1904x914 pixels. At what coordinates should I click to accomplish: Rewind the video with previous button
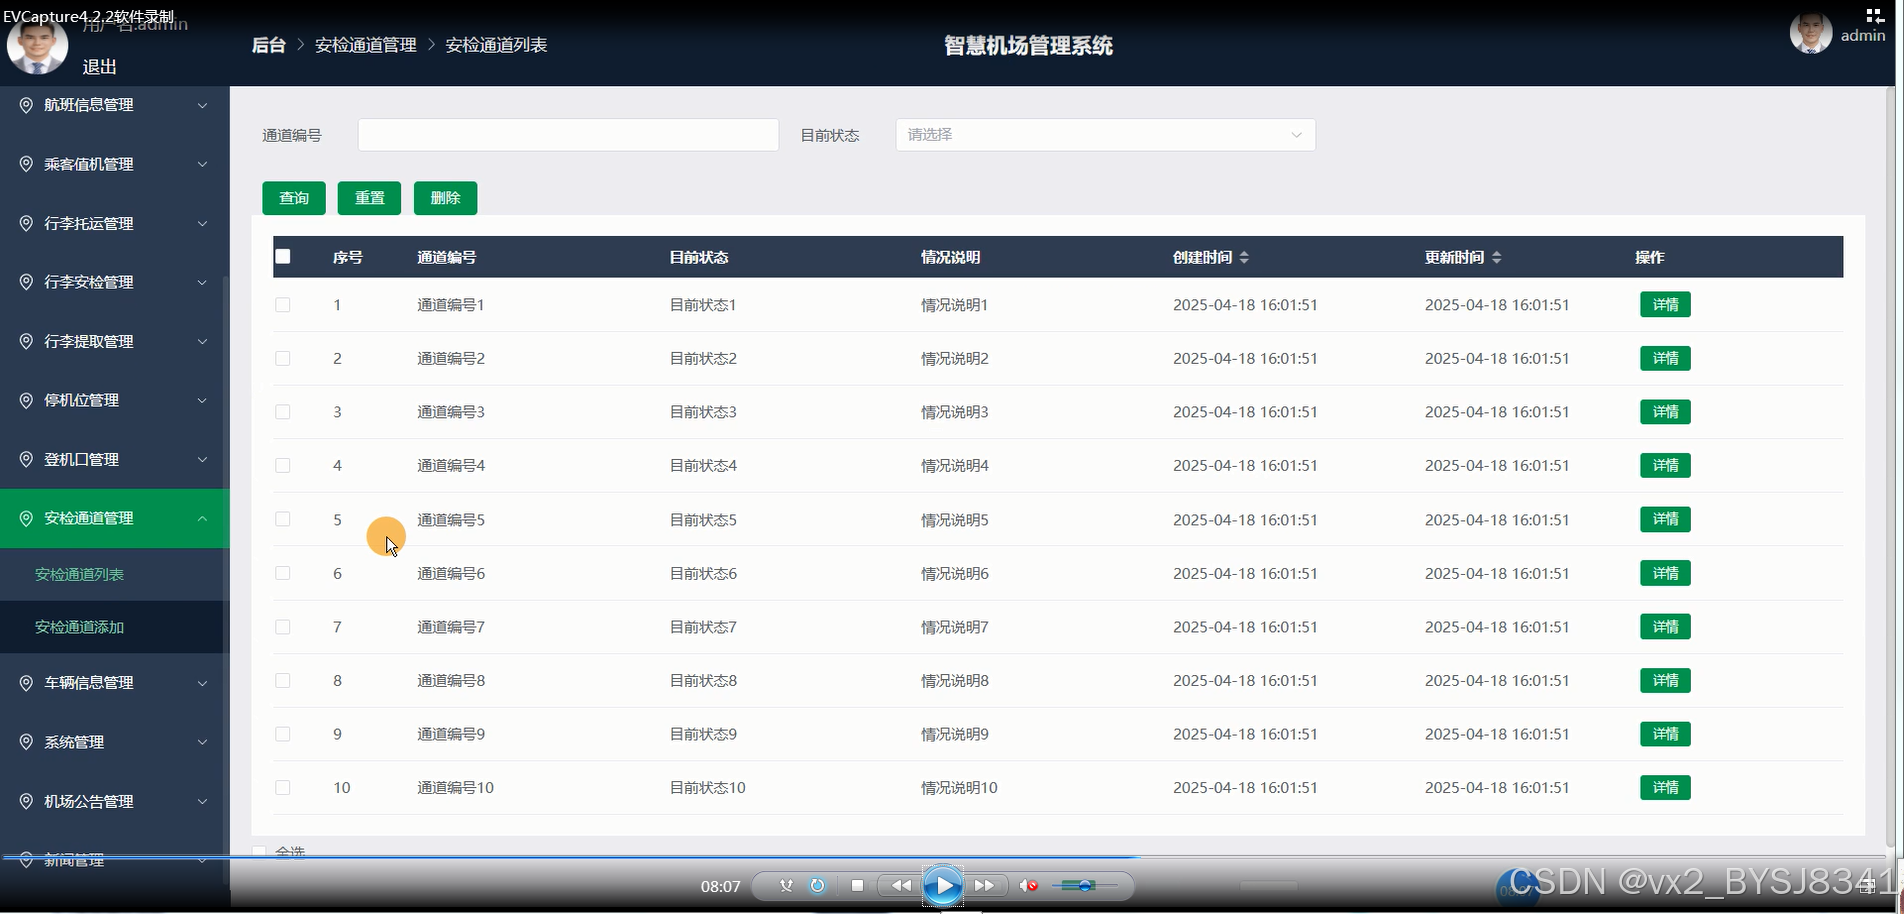[901, 885]
